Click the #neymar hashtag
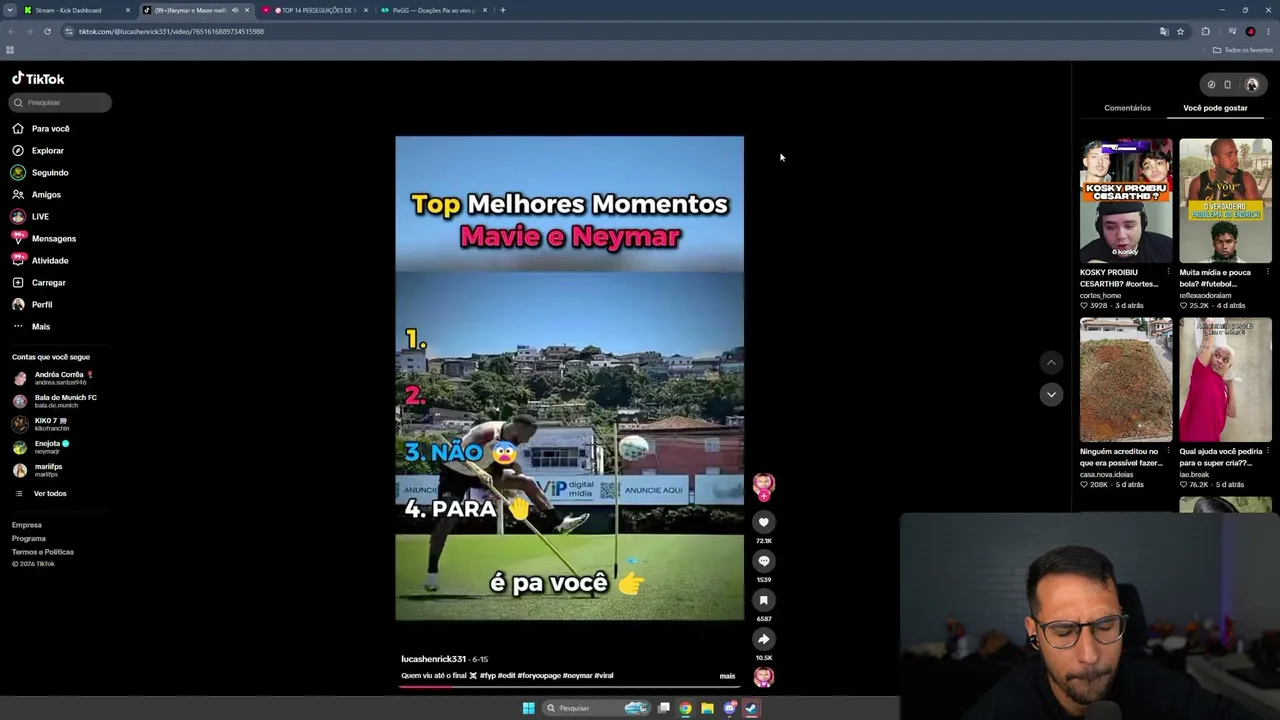 click(x=577, y=676)
